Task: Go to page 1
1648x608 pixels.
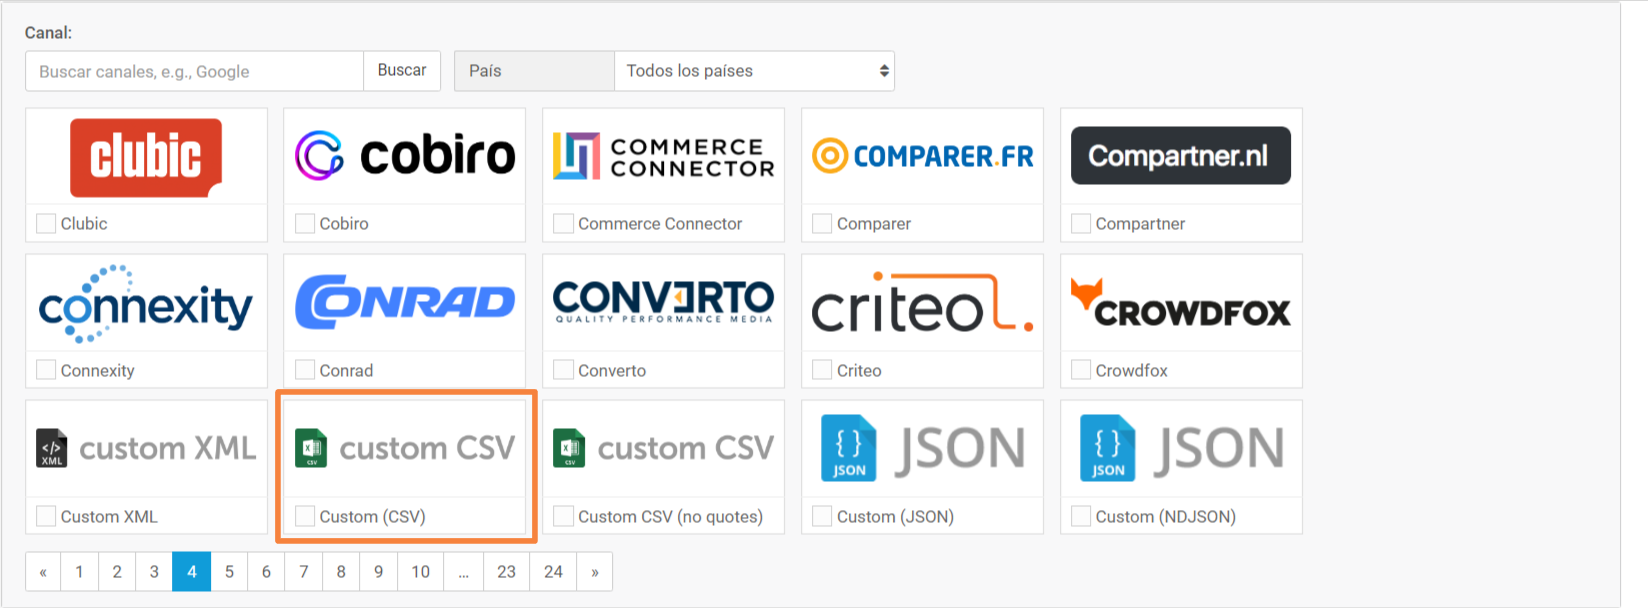Action: click(x=79, y=572)
